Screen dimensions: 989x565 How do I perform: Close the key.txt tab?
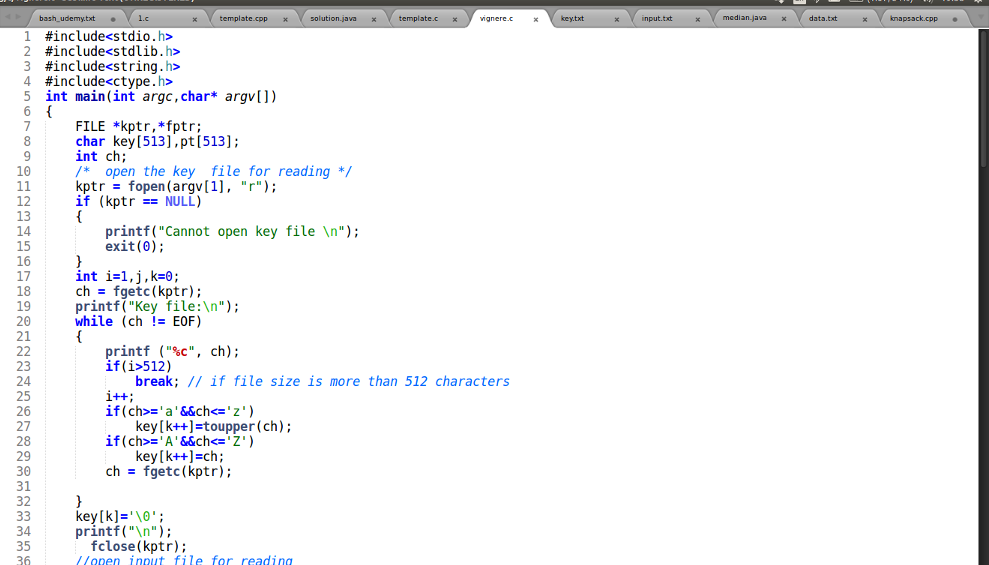pyautogui.click(x=617, y=19)
